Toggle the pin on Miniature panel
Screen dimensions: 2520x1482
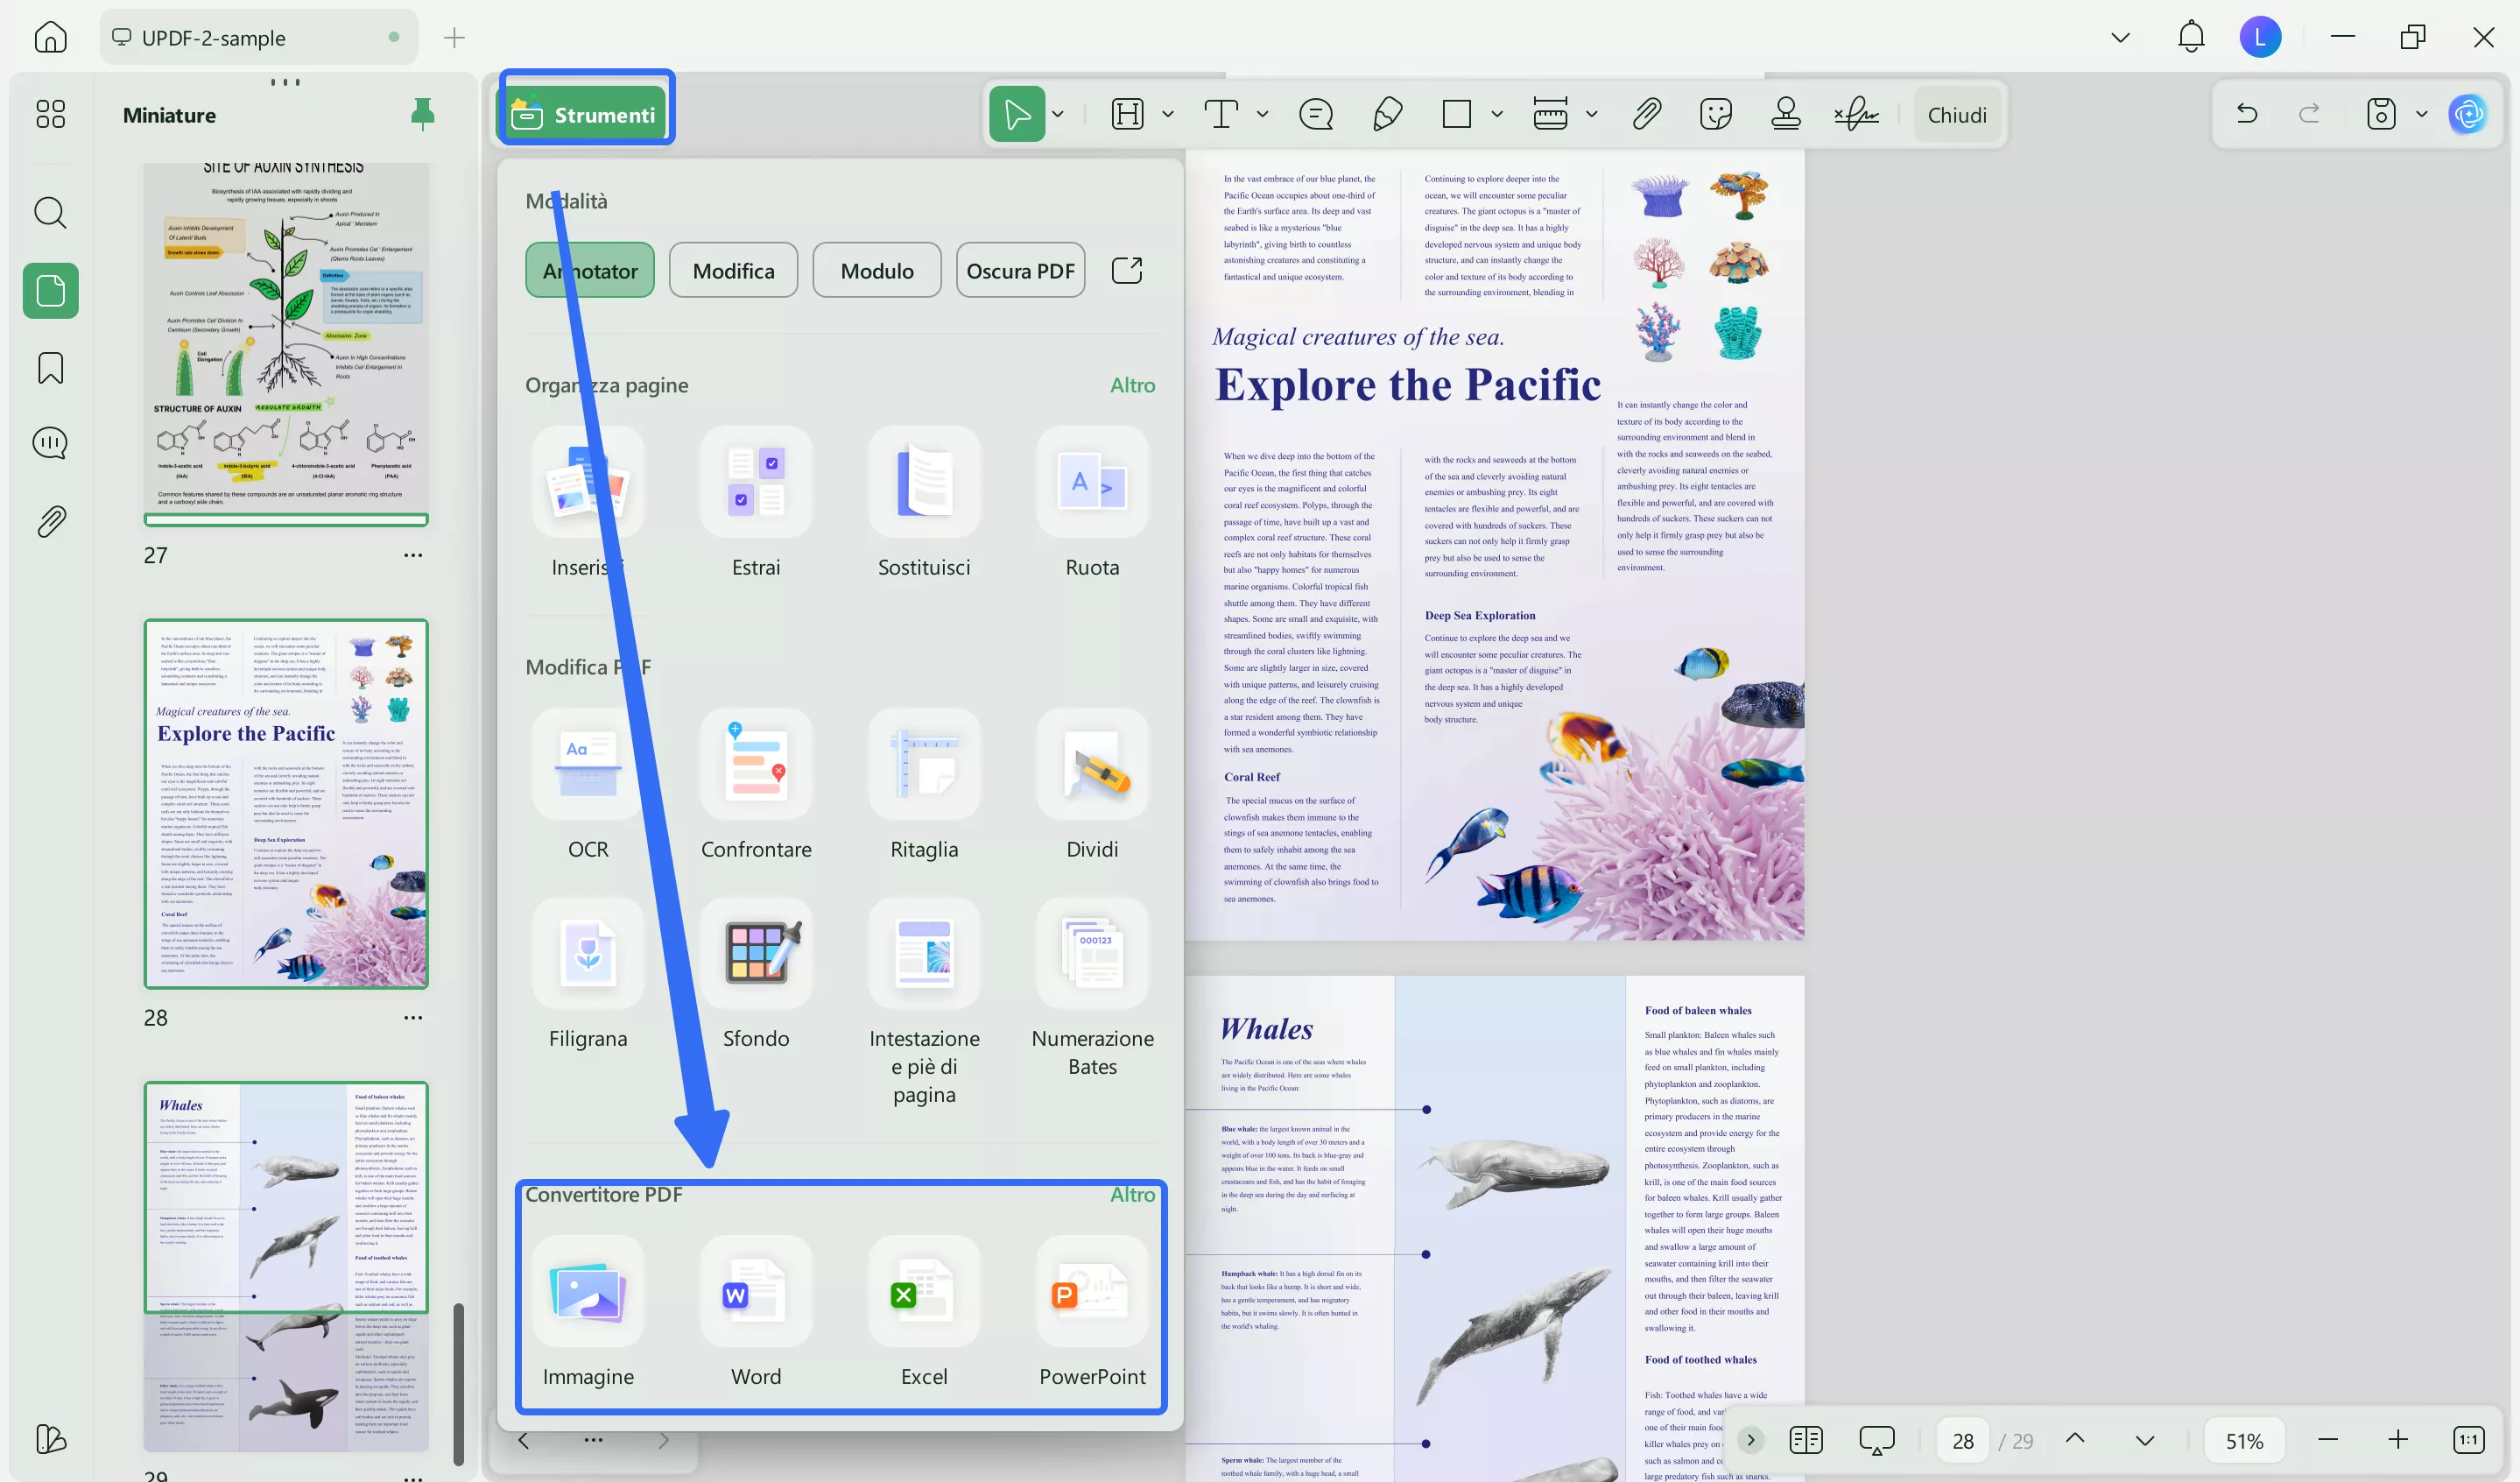[x=423, y=114]
